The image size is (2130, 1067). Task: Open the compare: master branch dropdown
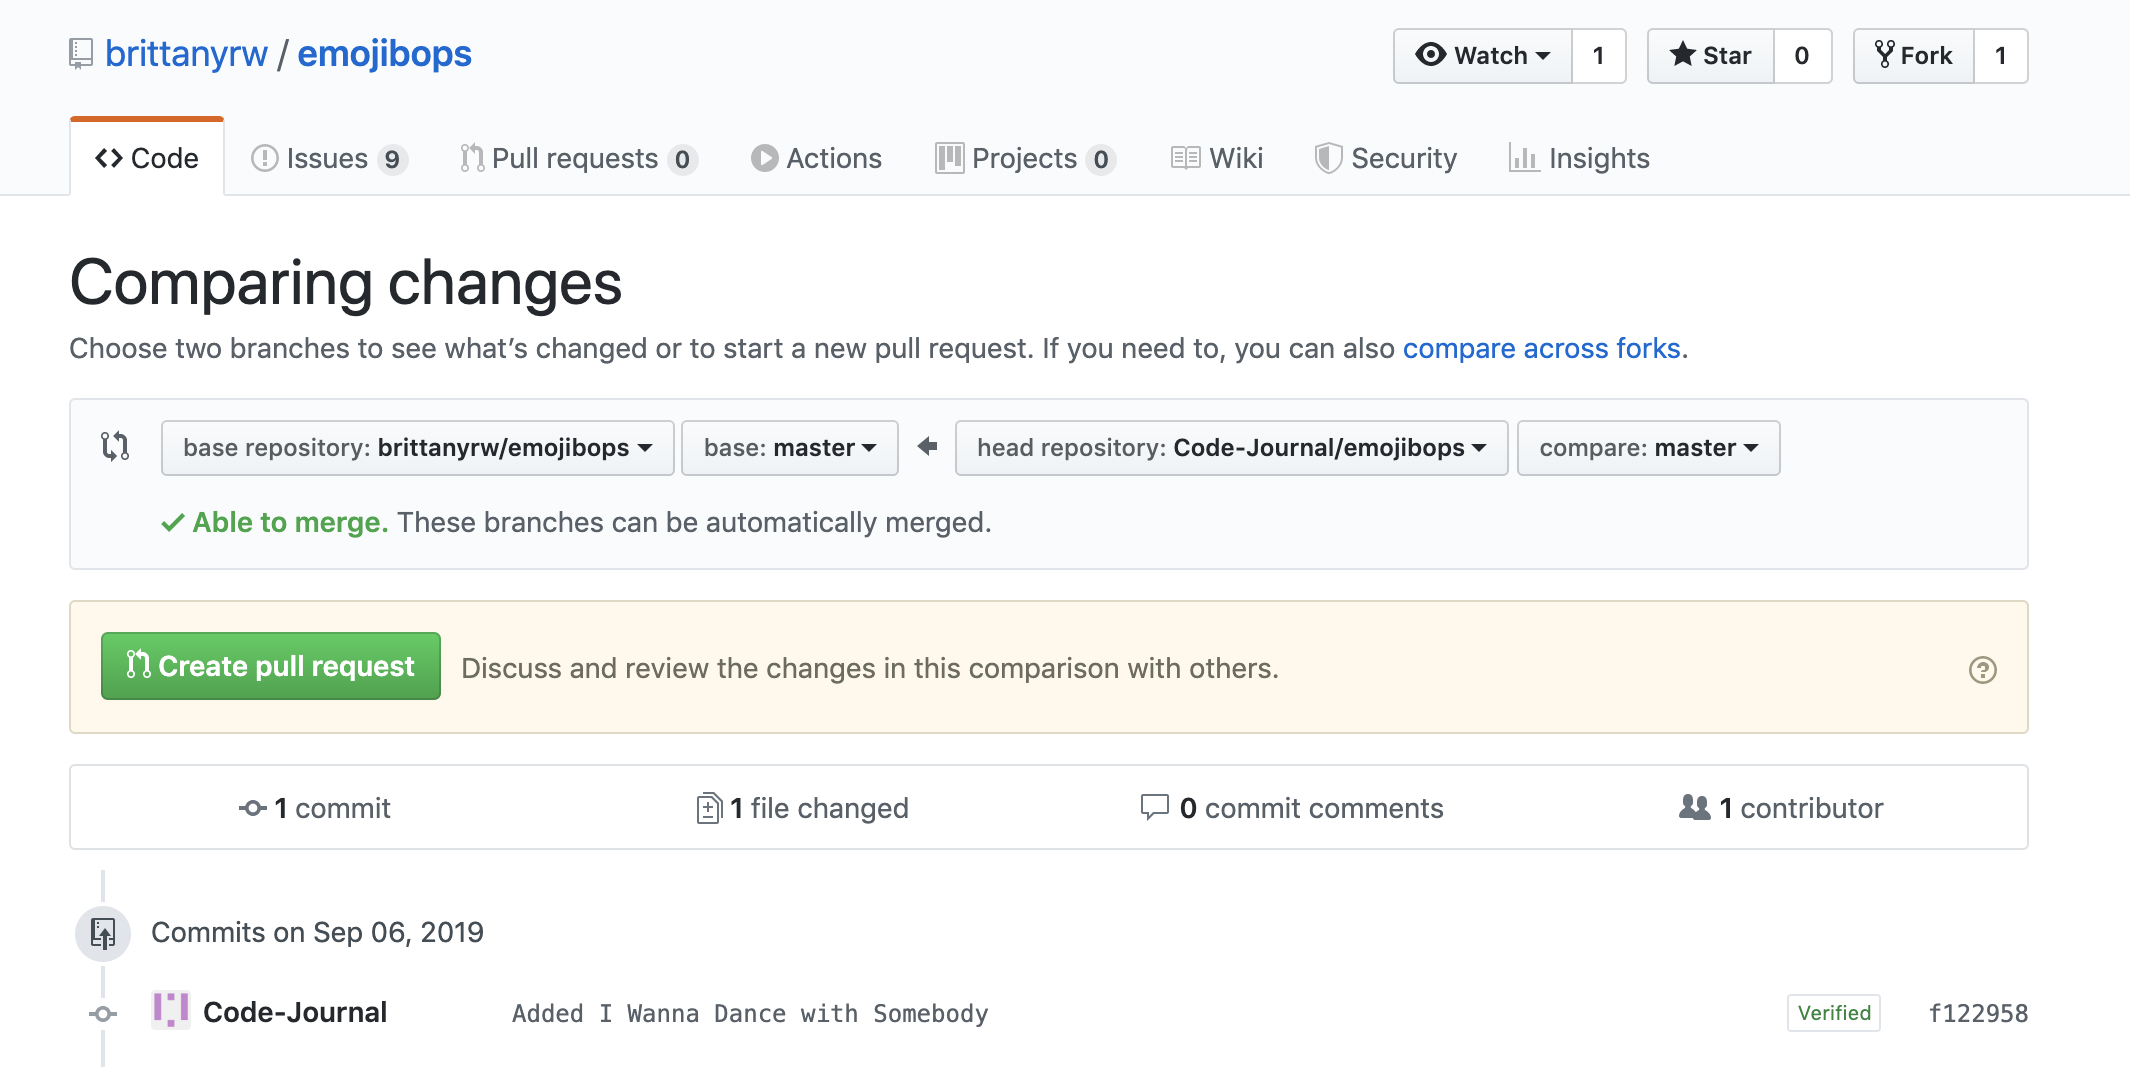(x=1647, y=448)
